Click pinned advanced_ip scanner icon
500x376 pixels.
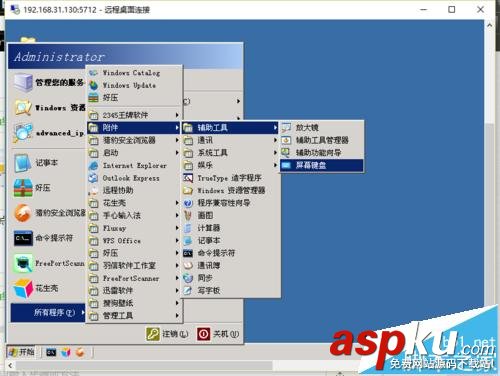(23, 133)
